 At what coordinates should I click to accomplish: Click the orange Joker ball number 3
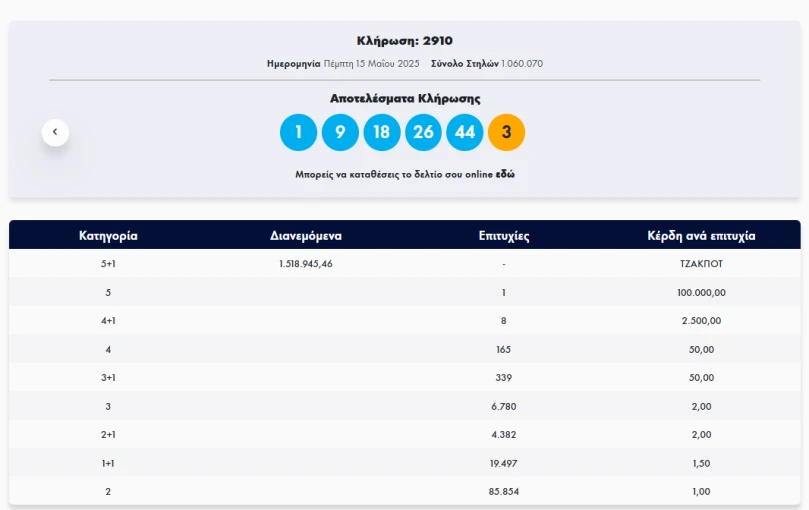point(506,132)
